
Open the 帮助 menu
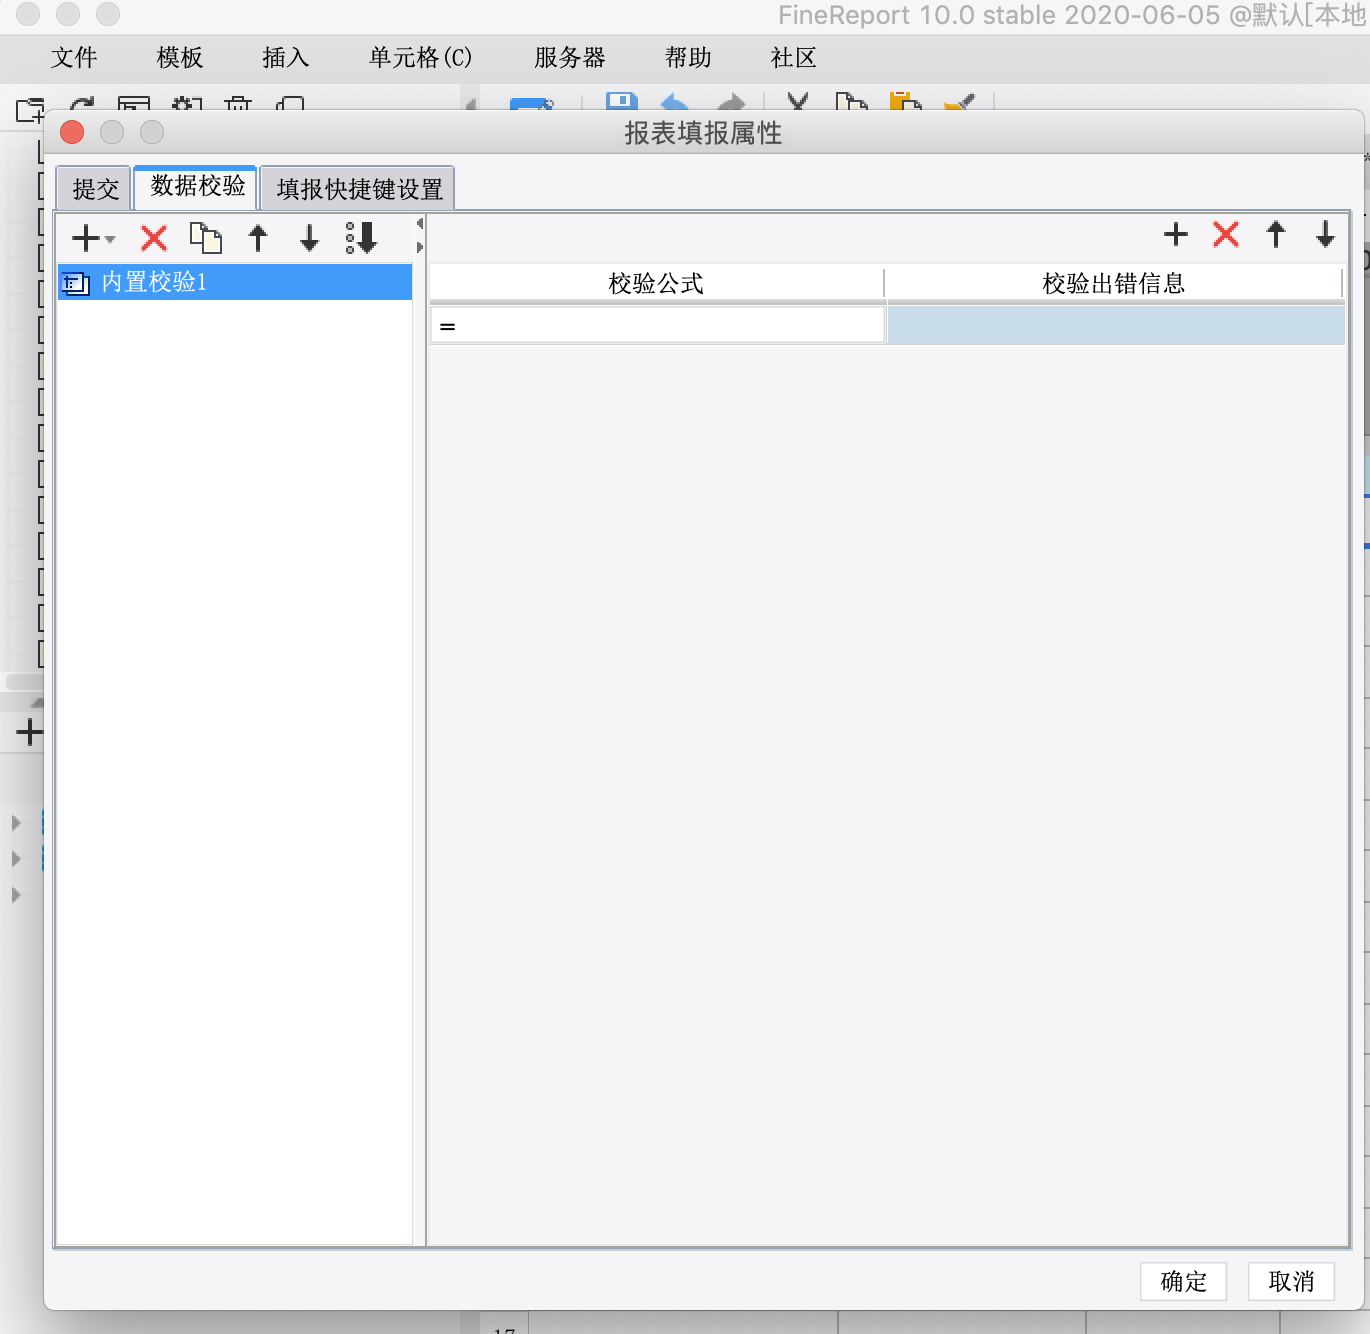pos(688,58)
